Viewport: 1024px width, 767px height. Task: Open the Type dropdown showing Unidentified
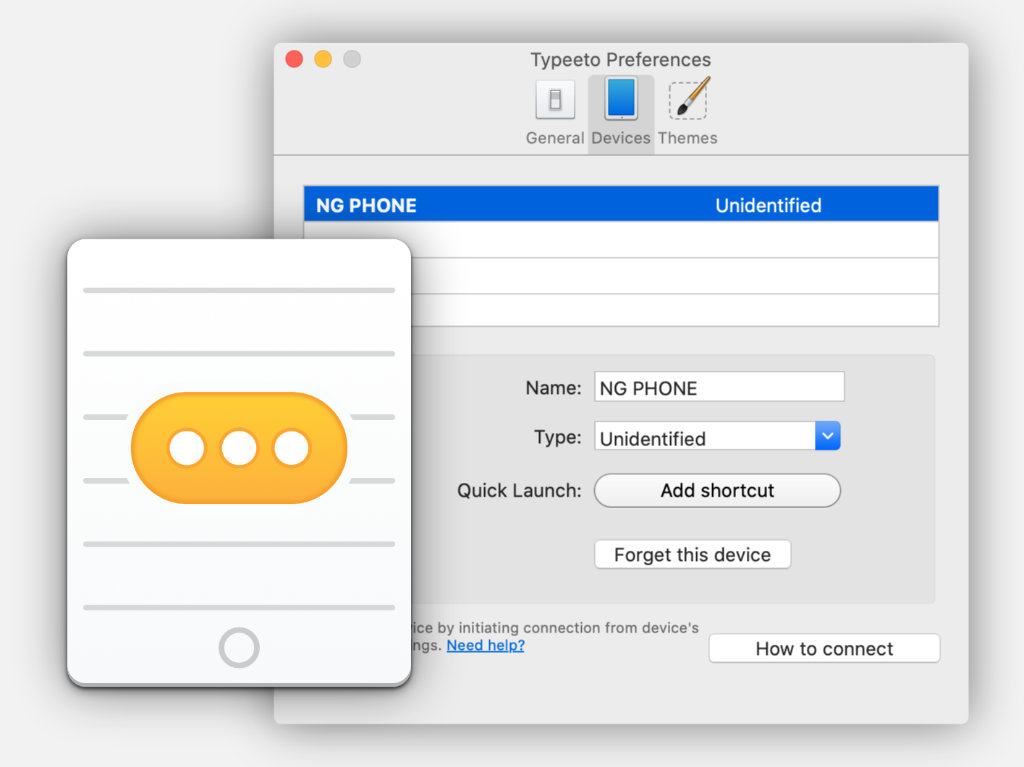pyautogui.click(x=717, y=436)
